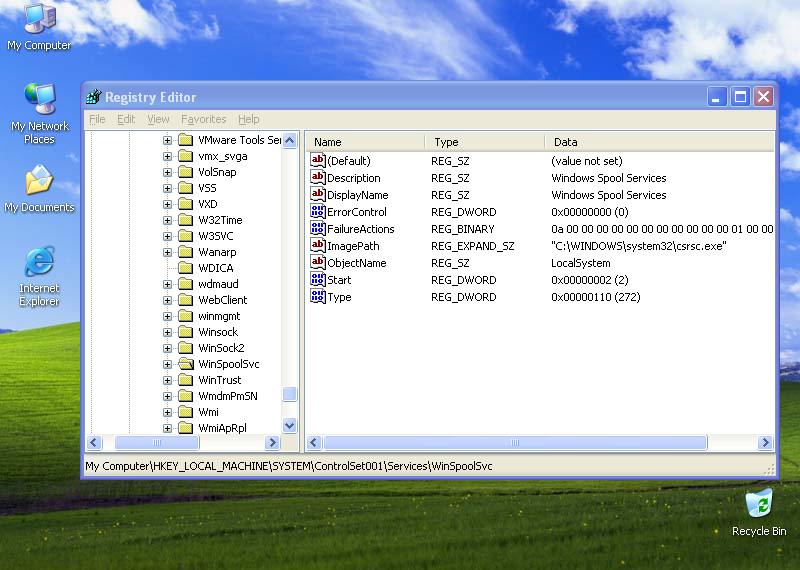Screen dimensions: 800x570
Task: Expand the VXD key node
Action: coord(167,204)
